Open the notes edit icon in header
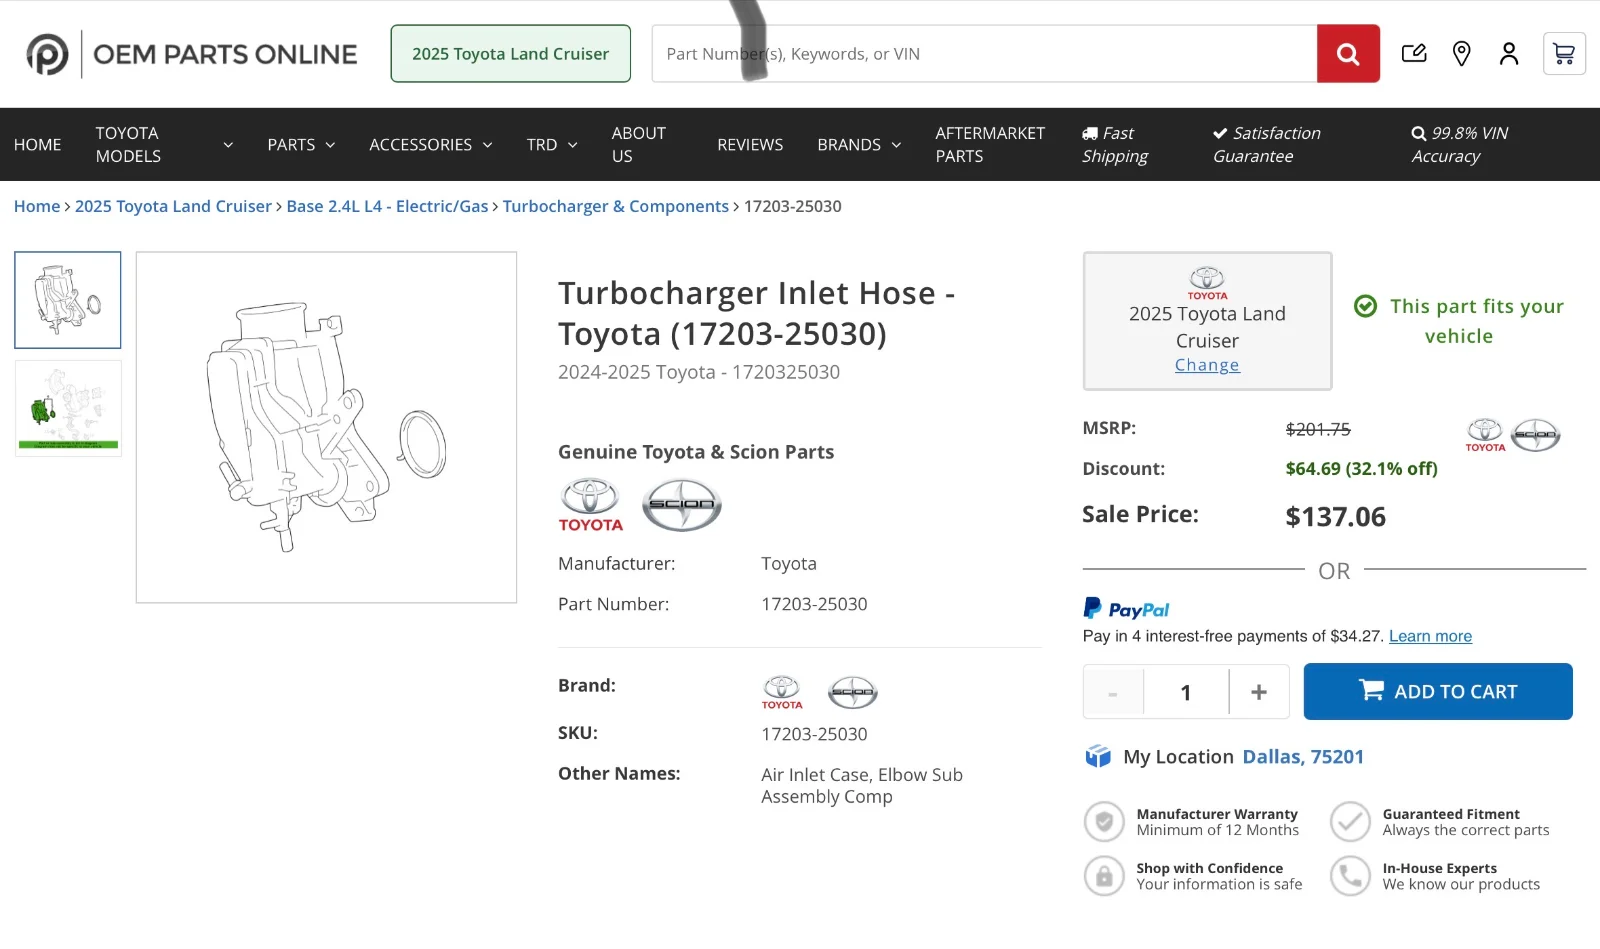 [1414, 54]
